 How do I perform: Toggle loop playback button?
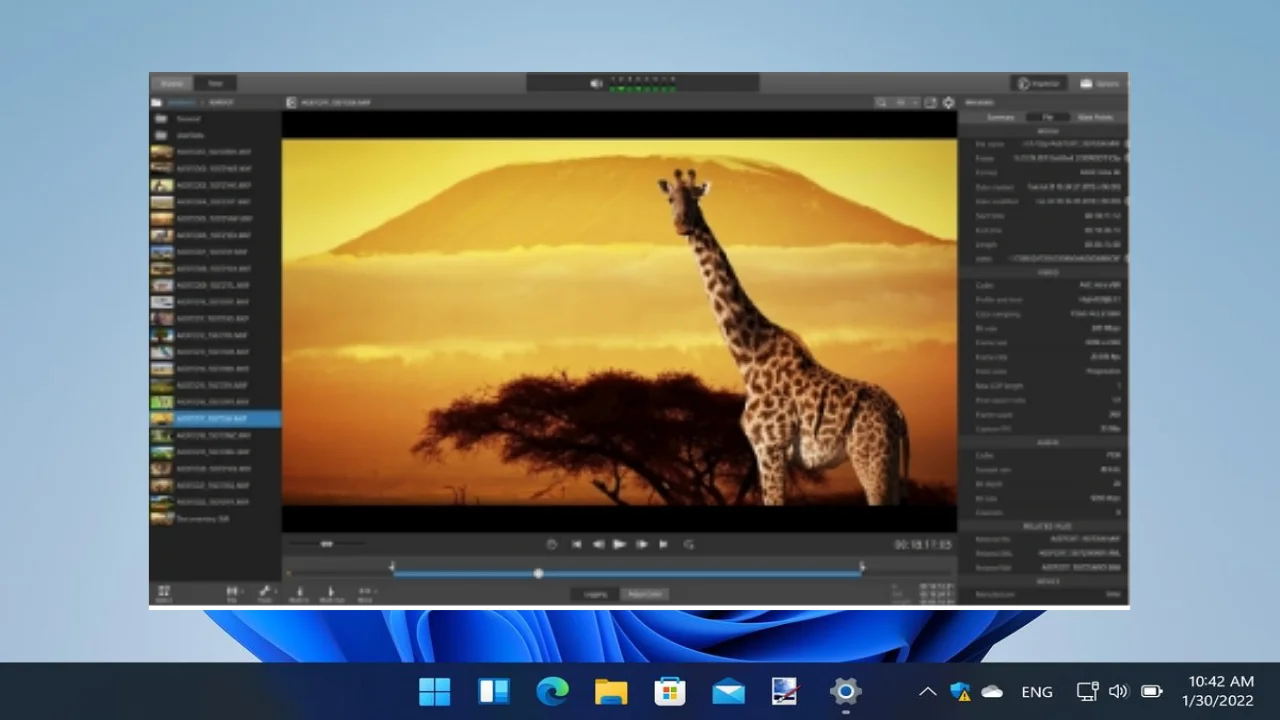(x=688, y=544)
